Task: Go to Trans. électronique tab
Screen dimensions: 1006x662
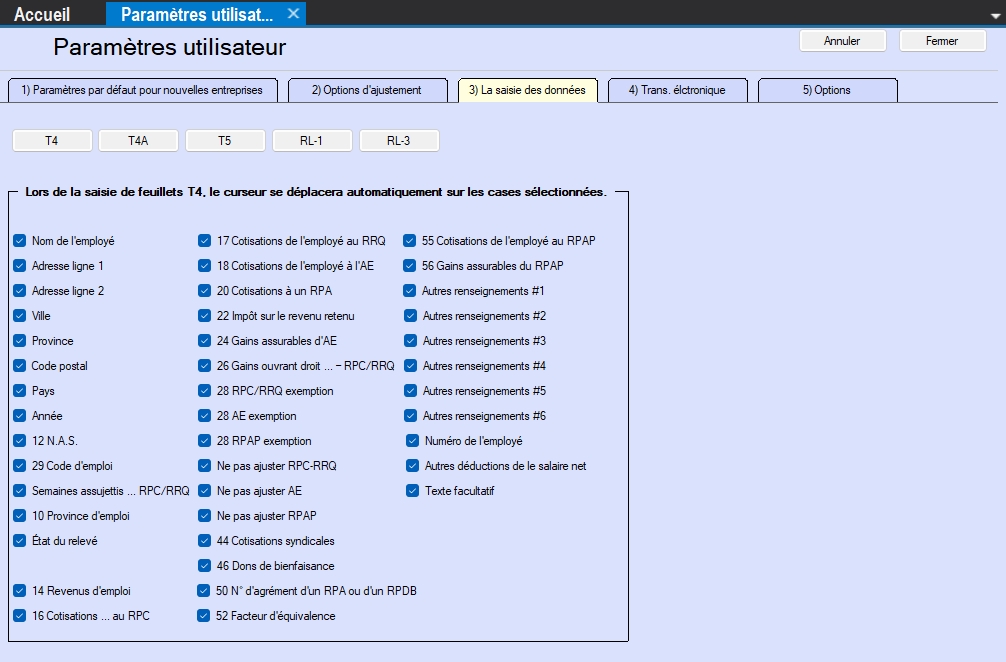Action: (x=675, y=90)
